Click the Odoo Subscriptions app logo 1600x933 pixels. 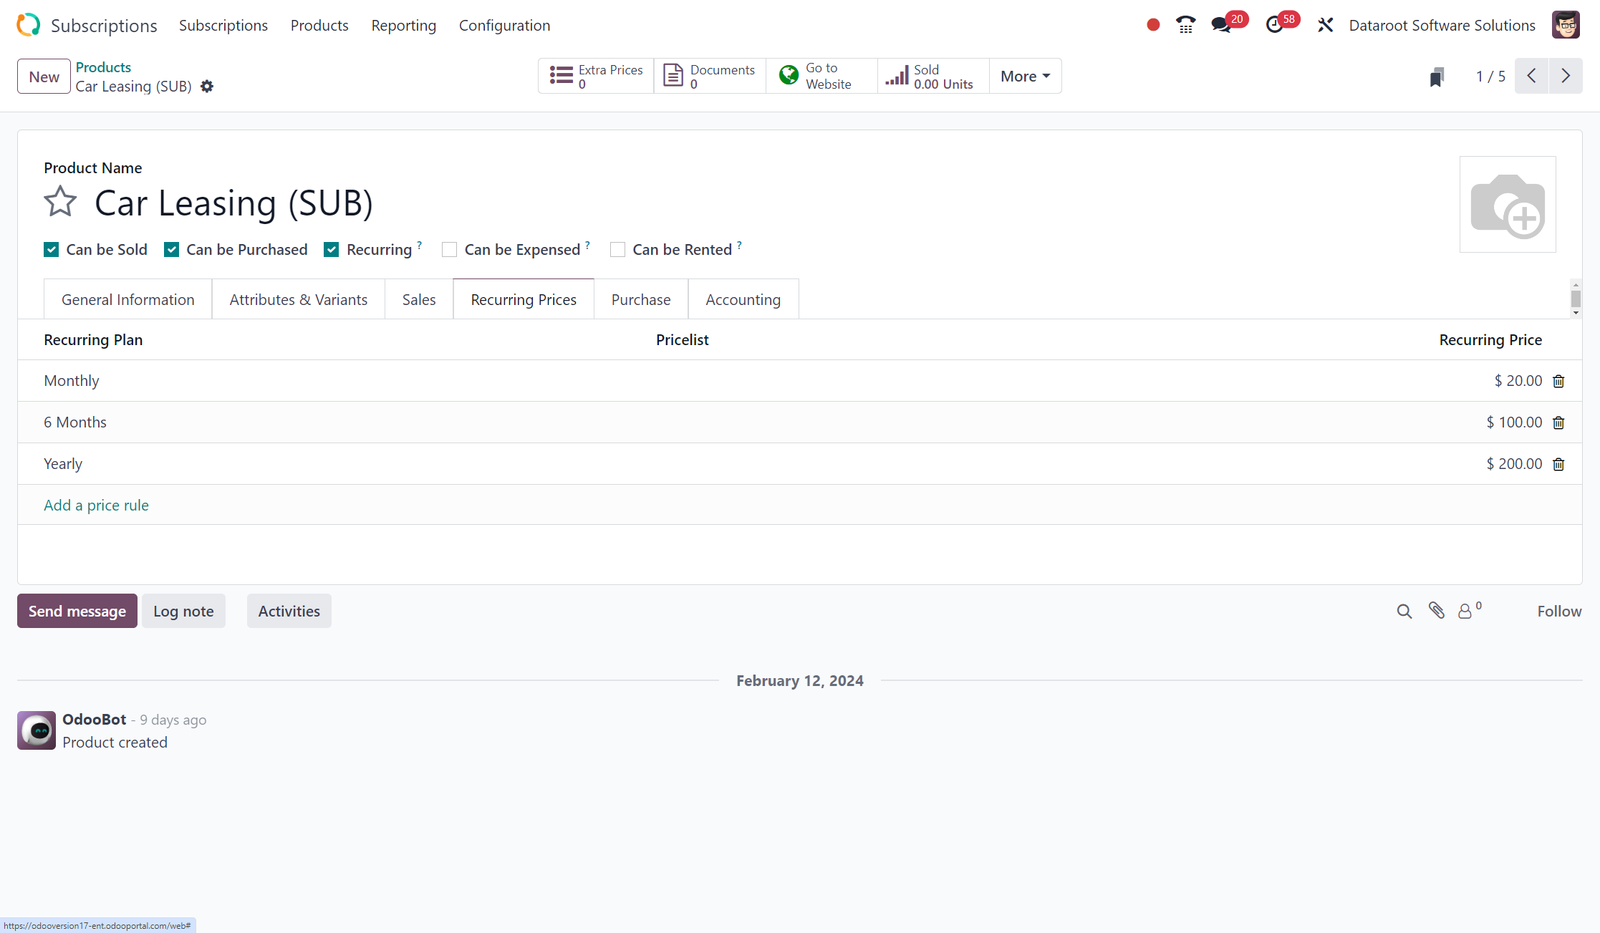coord(28,25)
